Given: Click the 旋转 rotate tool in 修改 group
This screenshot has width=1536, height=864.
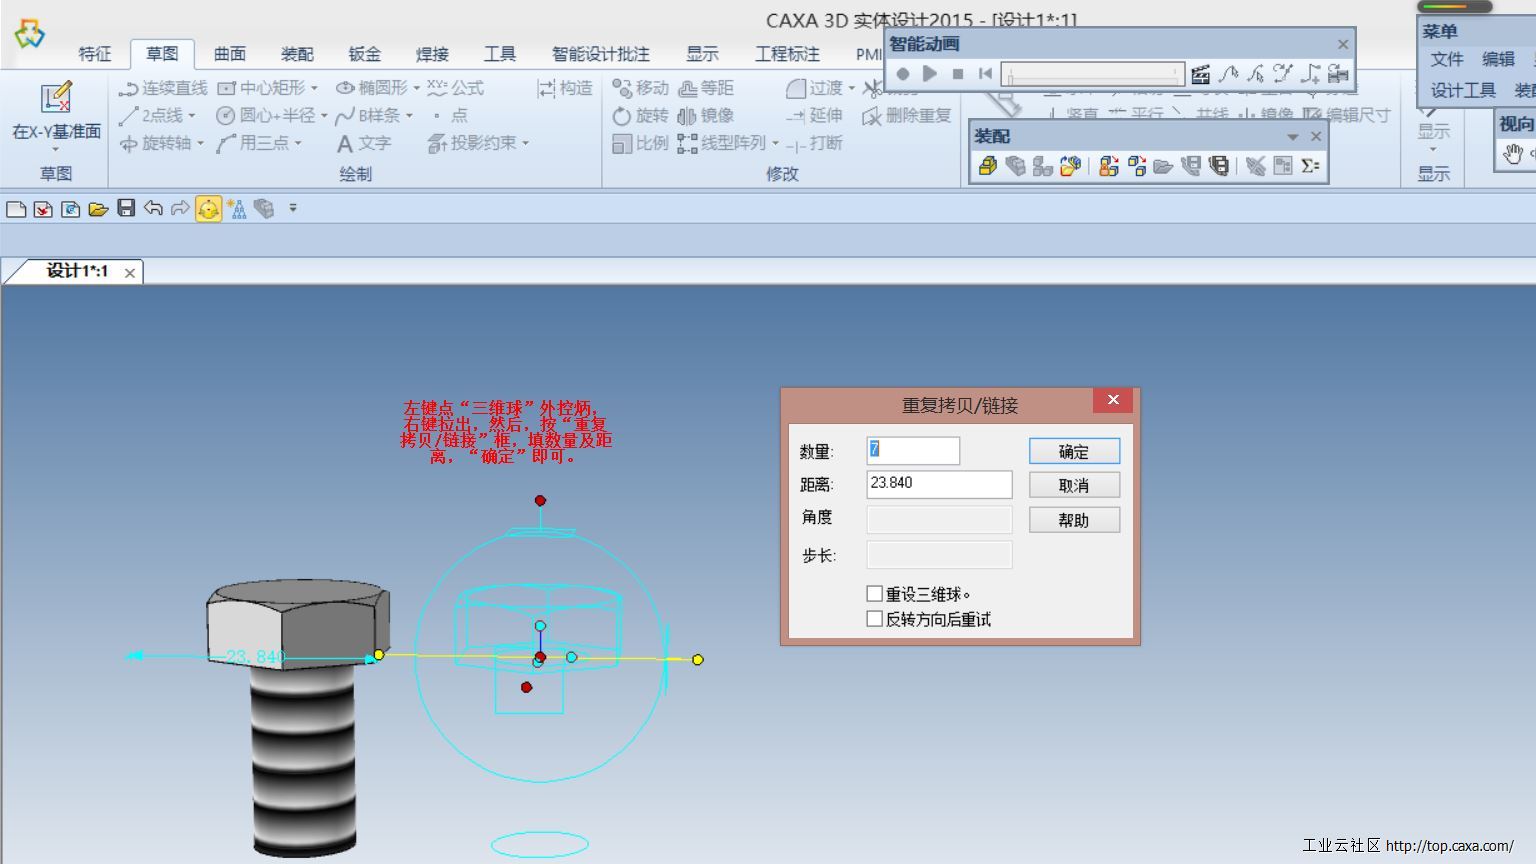Looking at the screenshot, I should pyautogui.click(x=640, y=116).
